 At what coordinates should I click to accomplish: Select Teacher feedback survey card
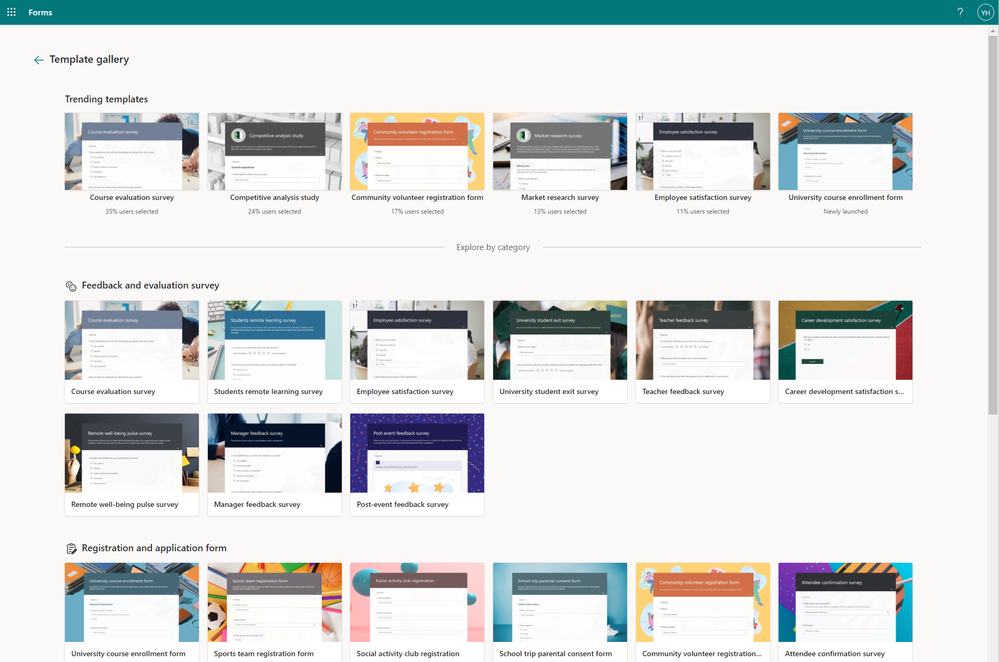pyautogui.click(x=703, y=352)
